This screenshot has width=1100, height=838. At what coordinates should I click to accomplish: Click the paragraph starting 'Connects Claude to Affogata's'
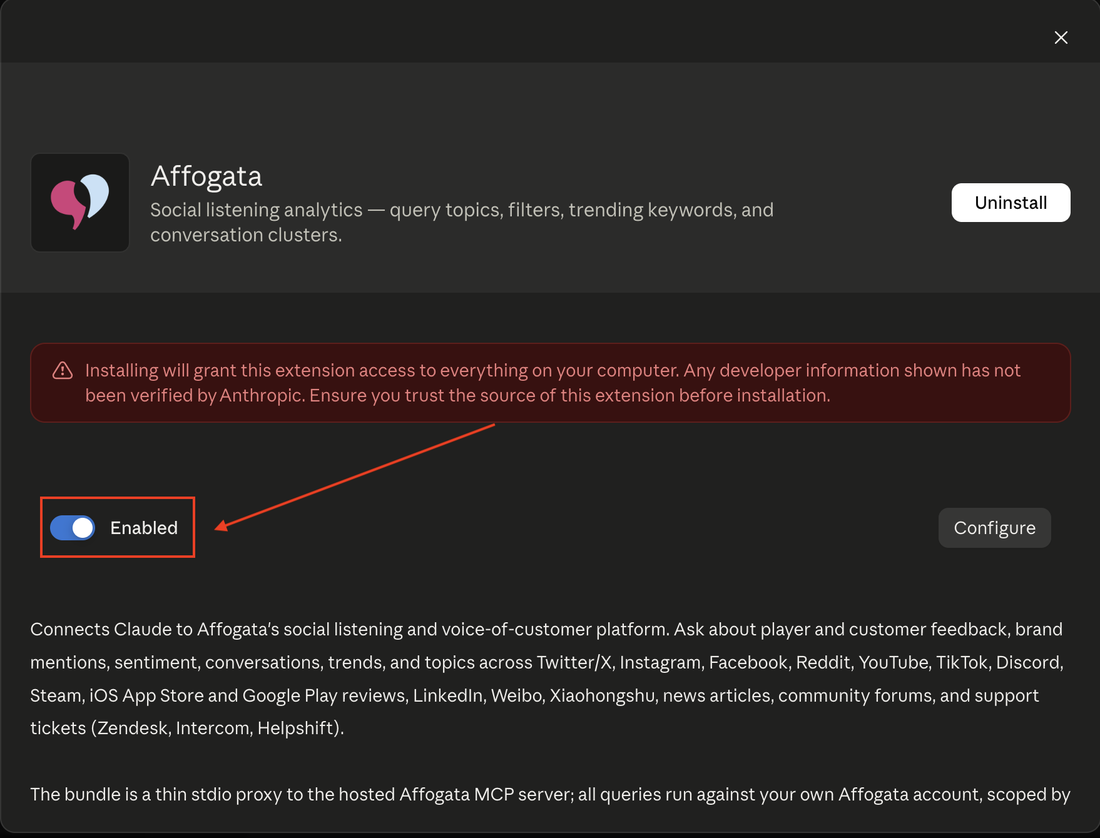coord(546,678)
